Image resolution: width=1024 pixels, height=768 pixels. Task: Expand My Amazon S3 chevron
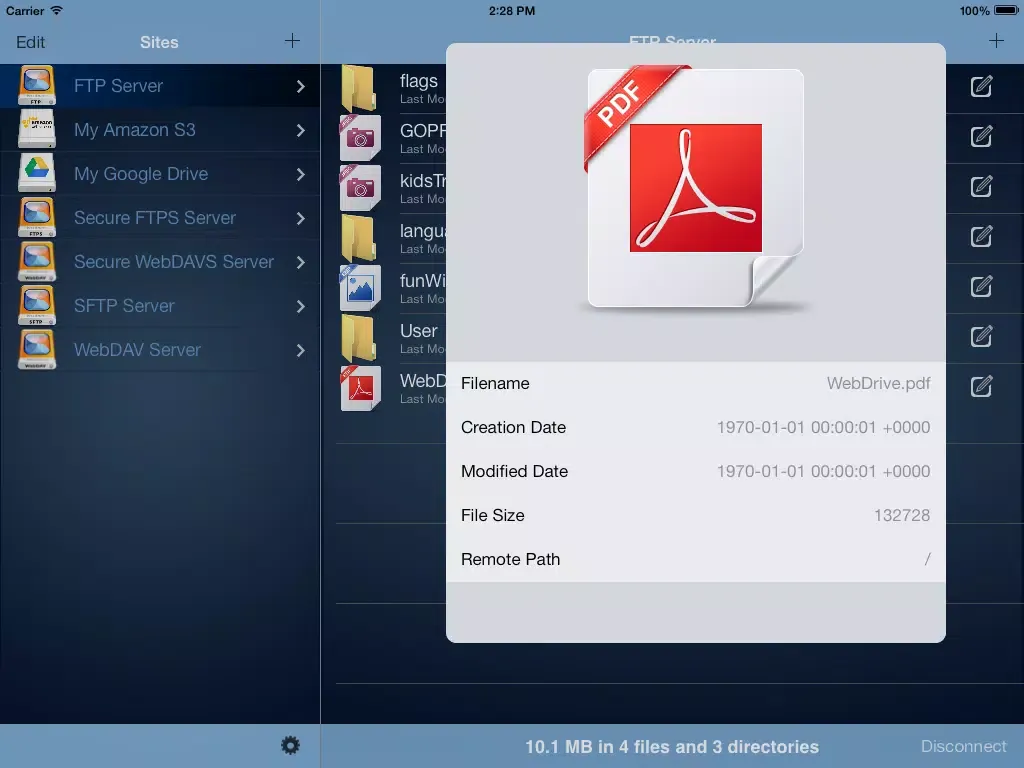(x=300, y=130)
